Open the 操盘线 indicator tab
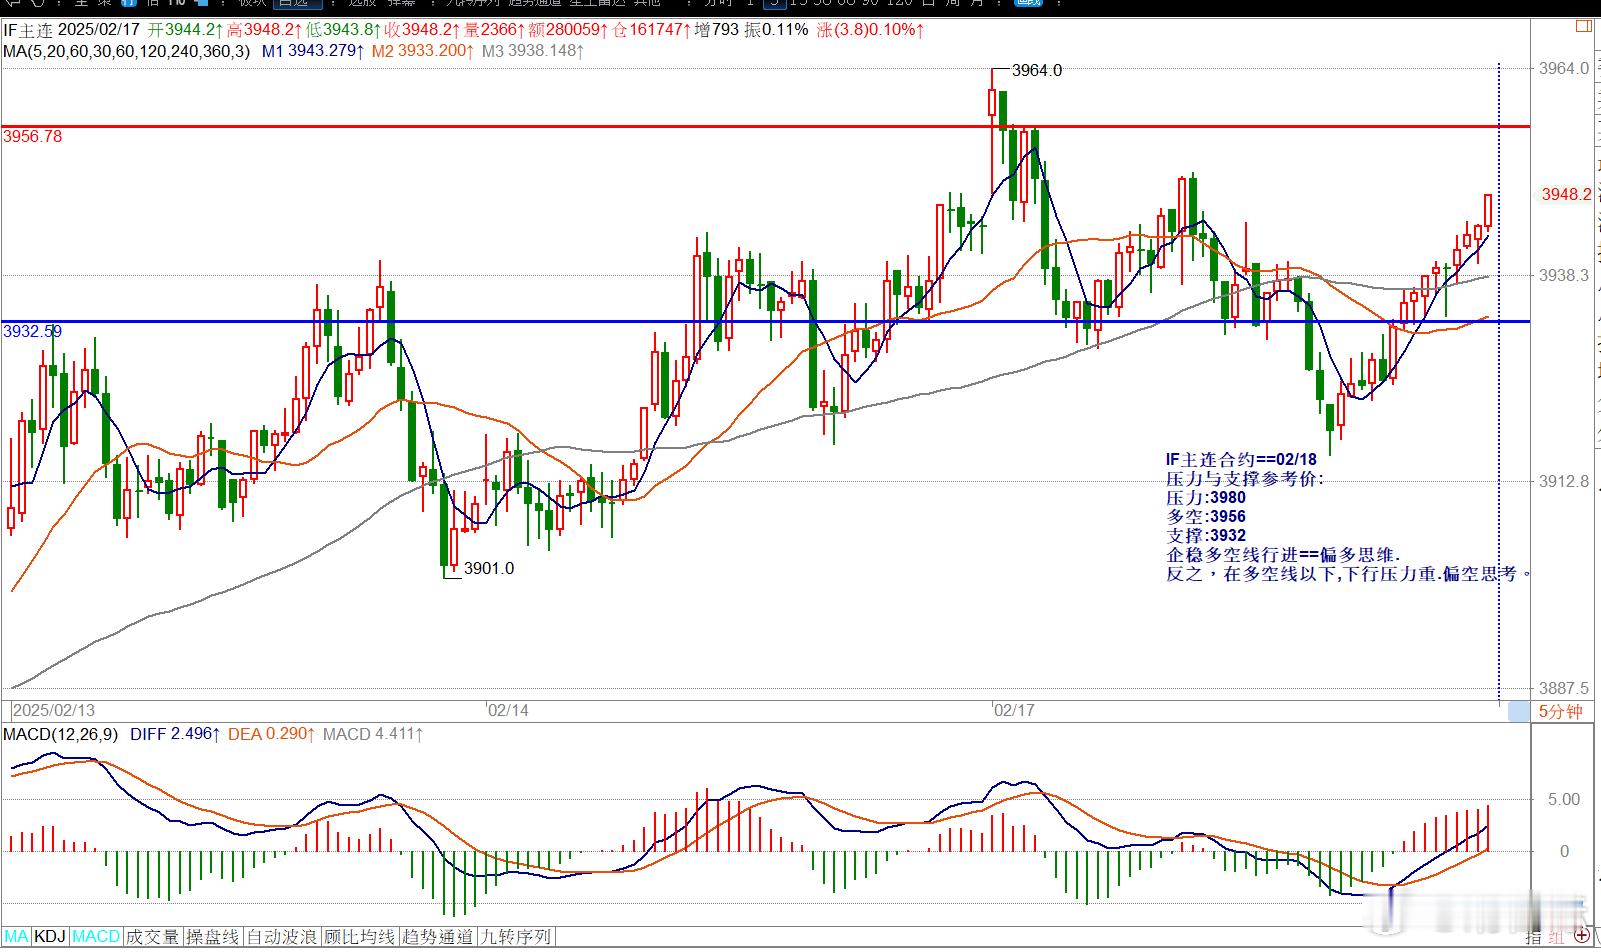This screenshot has height=952, width=1601. coord(213,937)
